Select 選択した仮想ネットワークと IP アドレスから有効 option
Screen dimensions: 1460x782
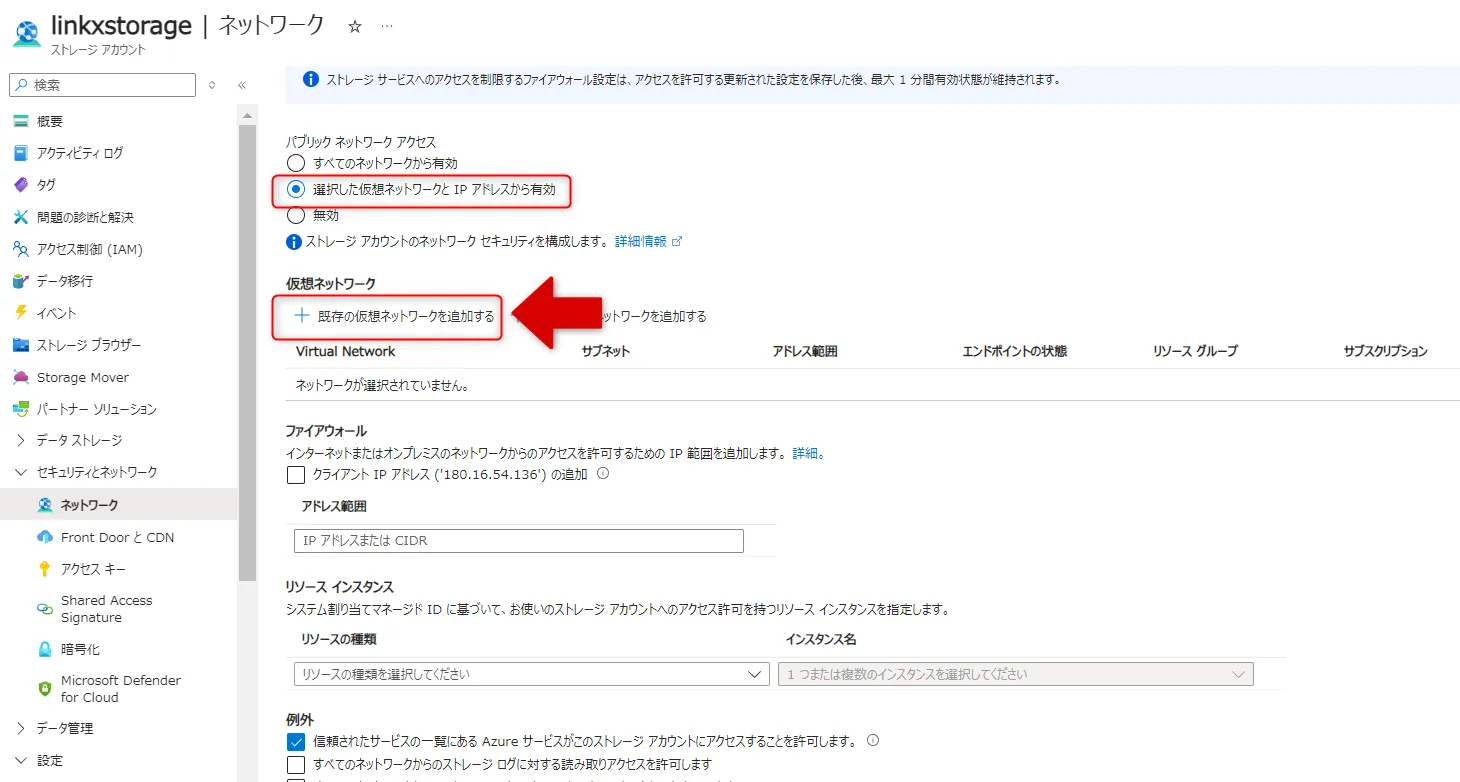pos(295,189)
